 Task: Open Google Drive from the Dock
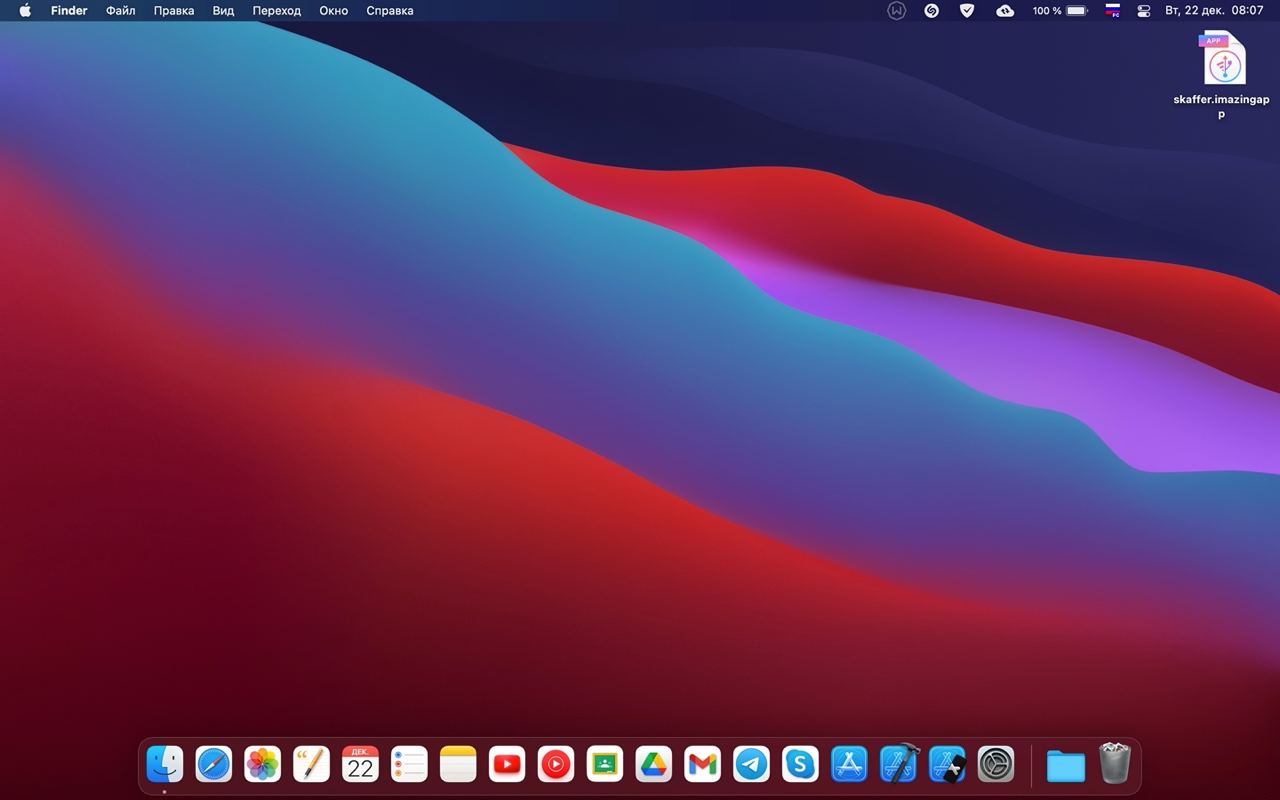[654, 765]
